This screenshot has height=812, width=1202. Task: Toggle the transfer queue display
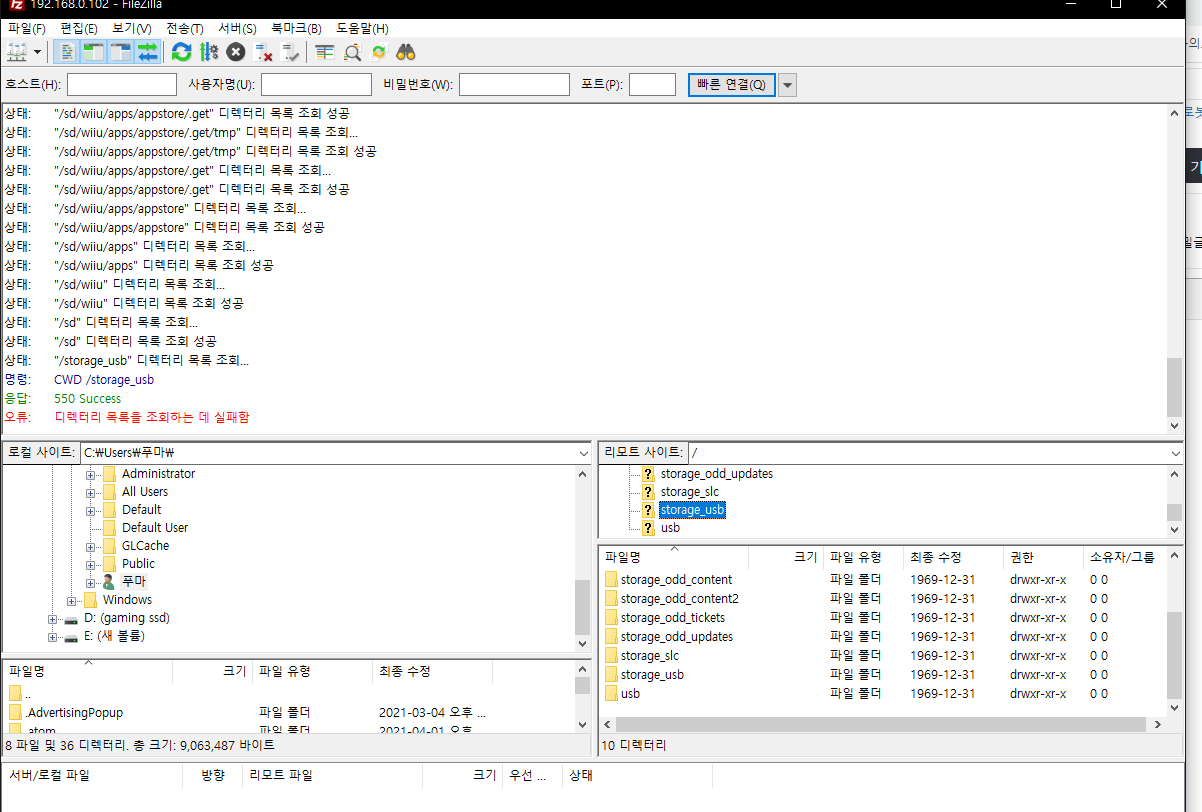coord(147,52)
